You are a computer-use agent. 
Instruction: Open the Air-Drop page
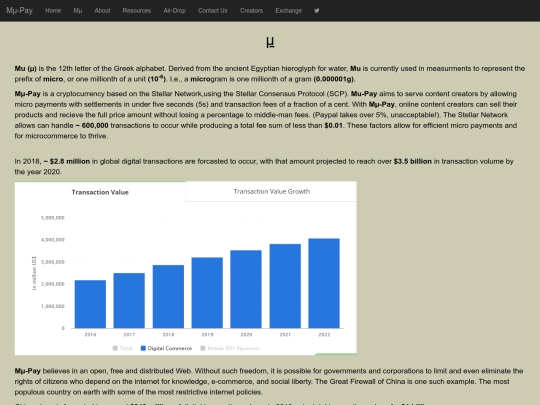point(175,11)
